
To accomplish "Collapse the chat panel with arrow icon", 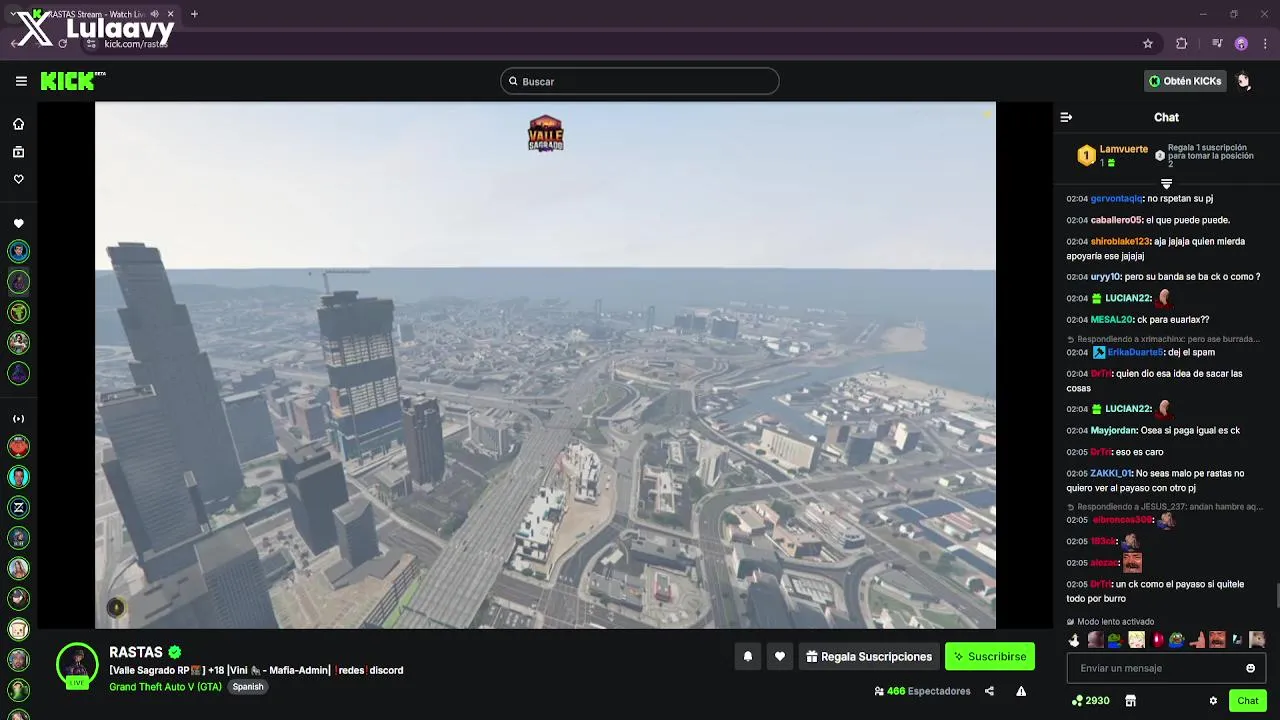I will click(x=1066, y=117).
